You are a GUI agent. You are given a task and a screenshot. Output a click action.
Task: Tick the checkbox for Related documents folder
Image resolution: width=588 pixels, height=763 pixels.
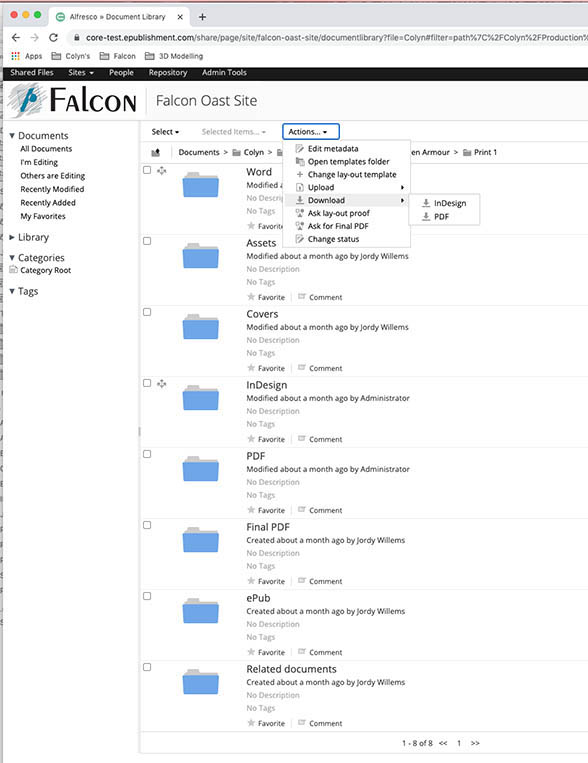(147, 668)
